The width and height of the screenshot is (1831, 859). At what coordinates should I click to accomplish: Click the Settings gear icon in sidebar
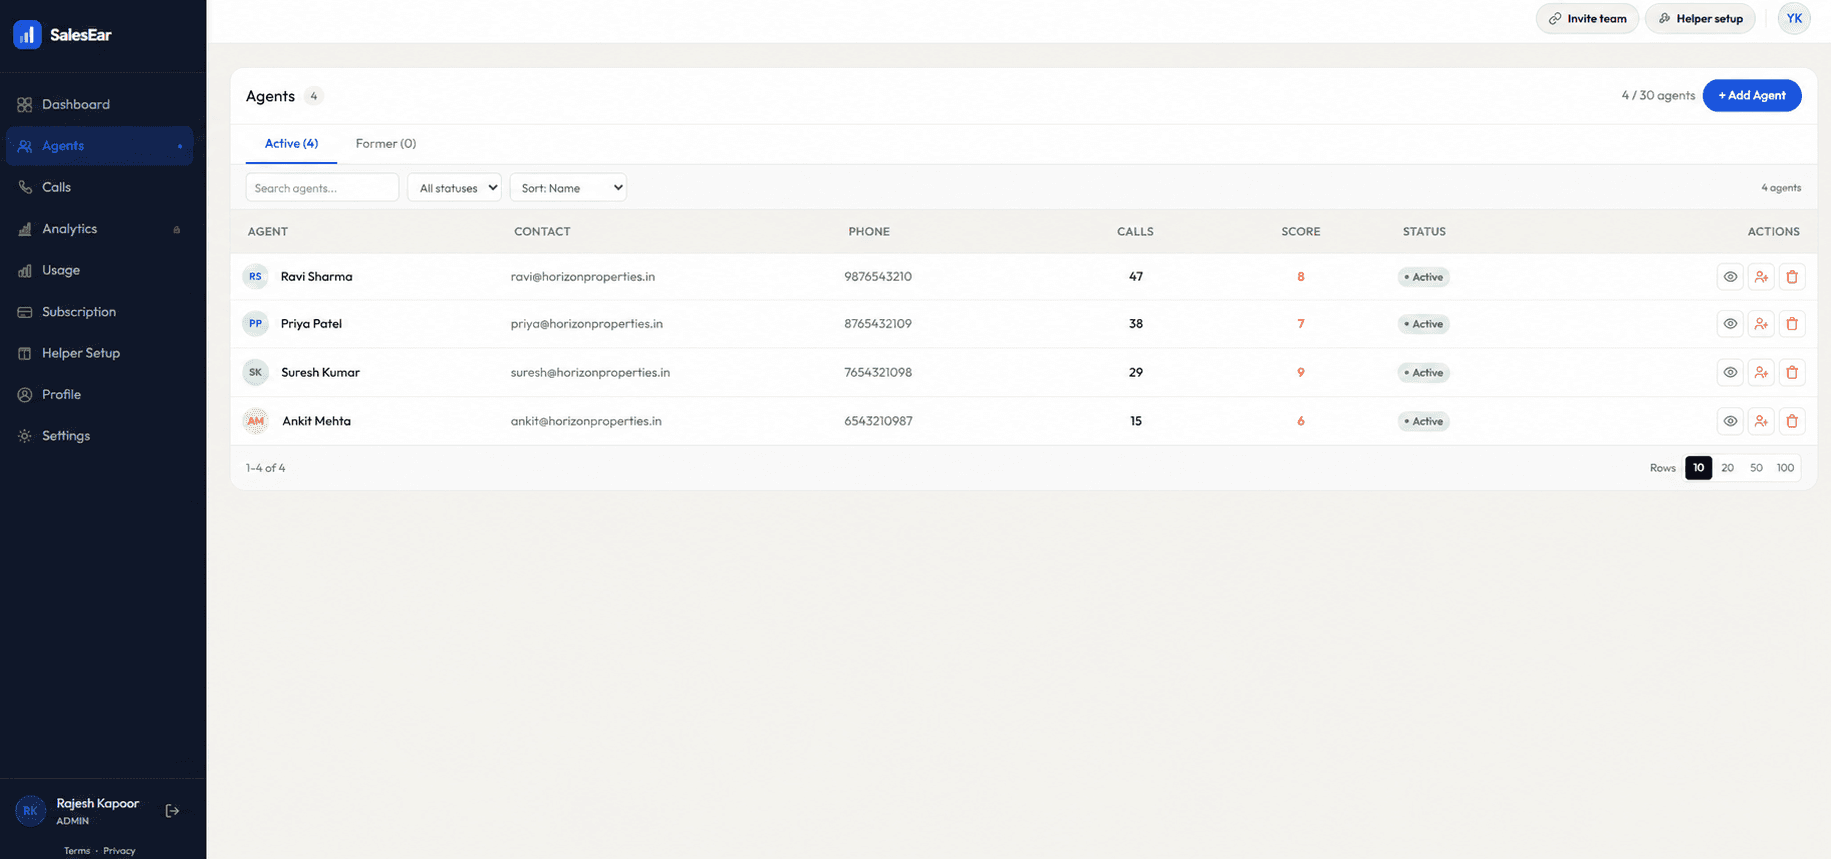point(25,436)
